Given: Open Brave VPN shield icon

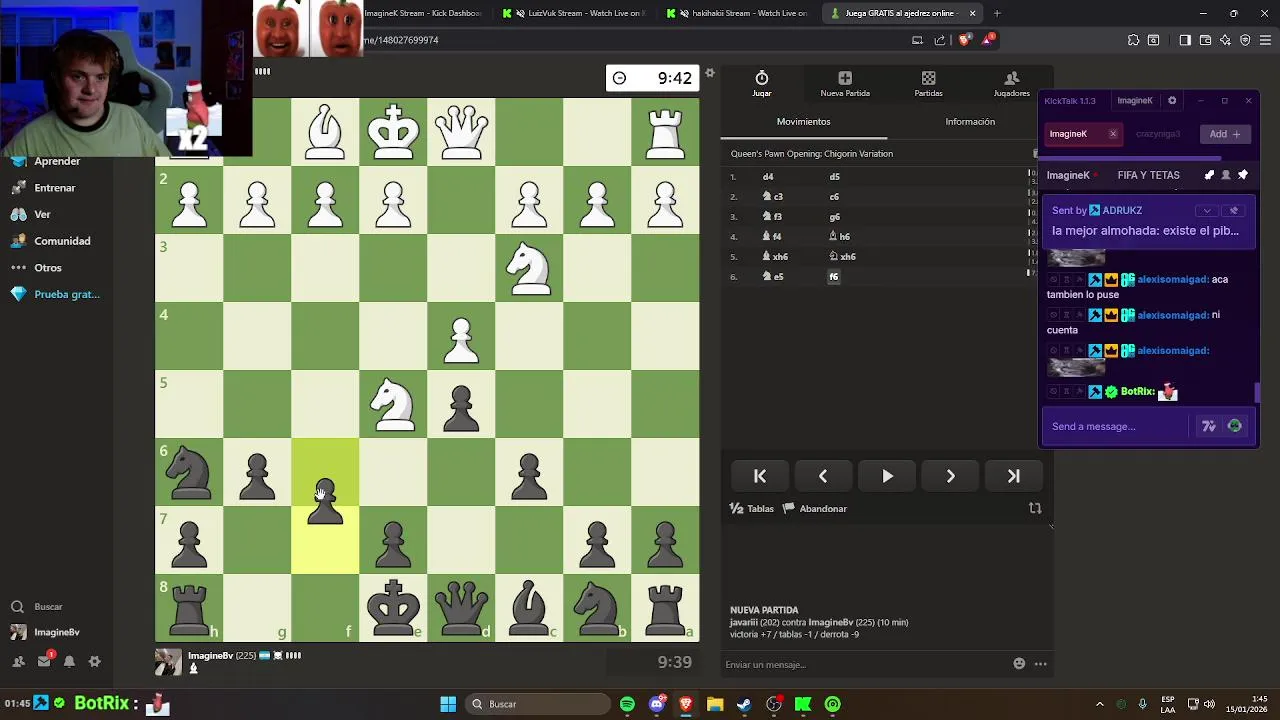Looking at the screenshot, I should point(1245,40).
